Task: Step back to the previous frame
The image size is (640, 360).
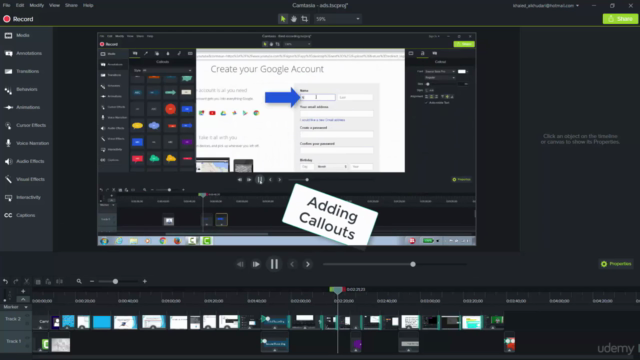Action: point(240,264)
